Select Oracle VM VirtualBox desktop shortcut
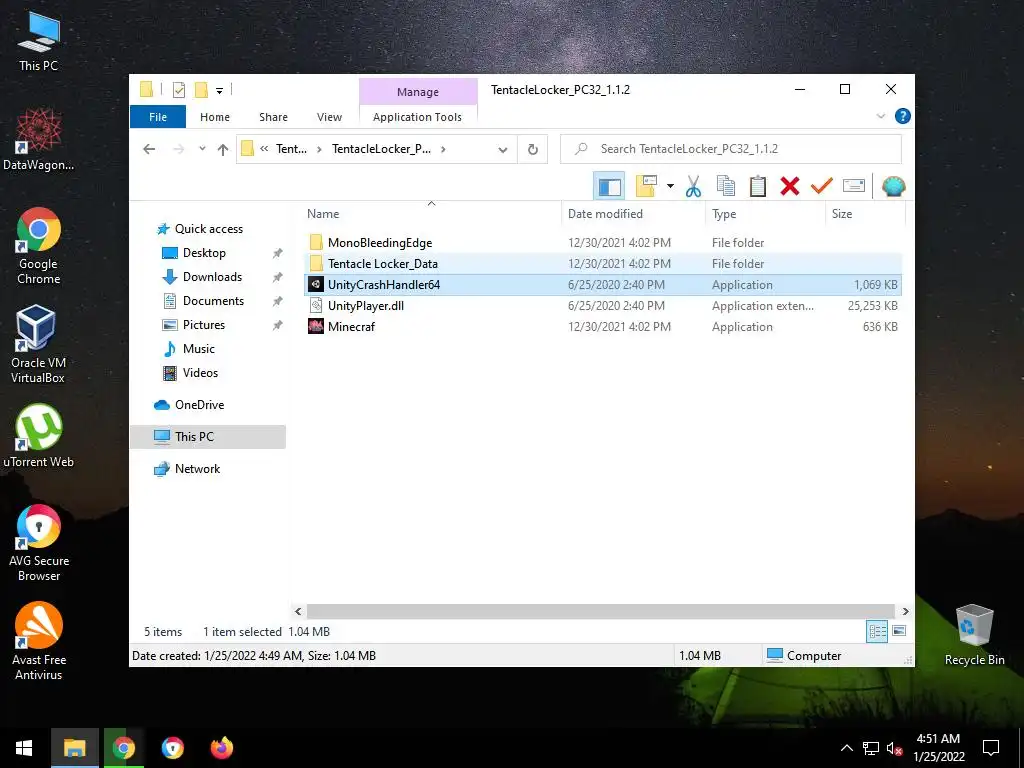1024x768 pixels. click(38, 344)
